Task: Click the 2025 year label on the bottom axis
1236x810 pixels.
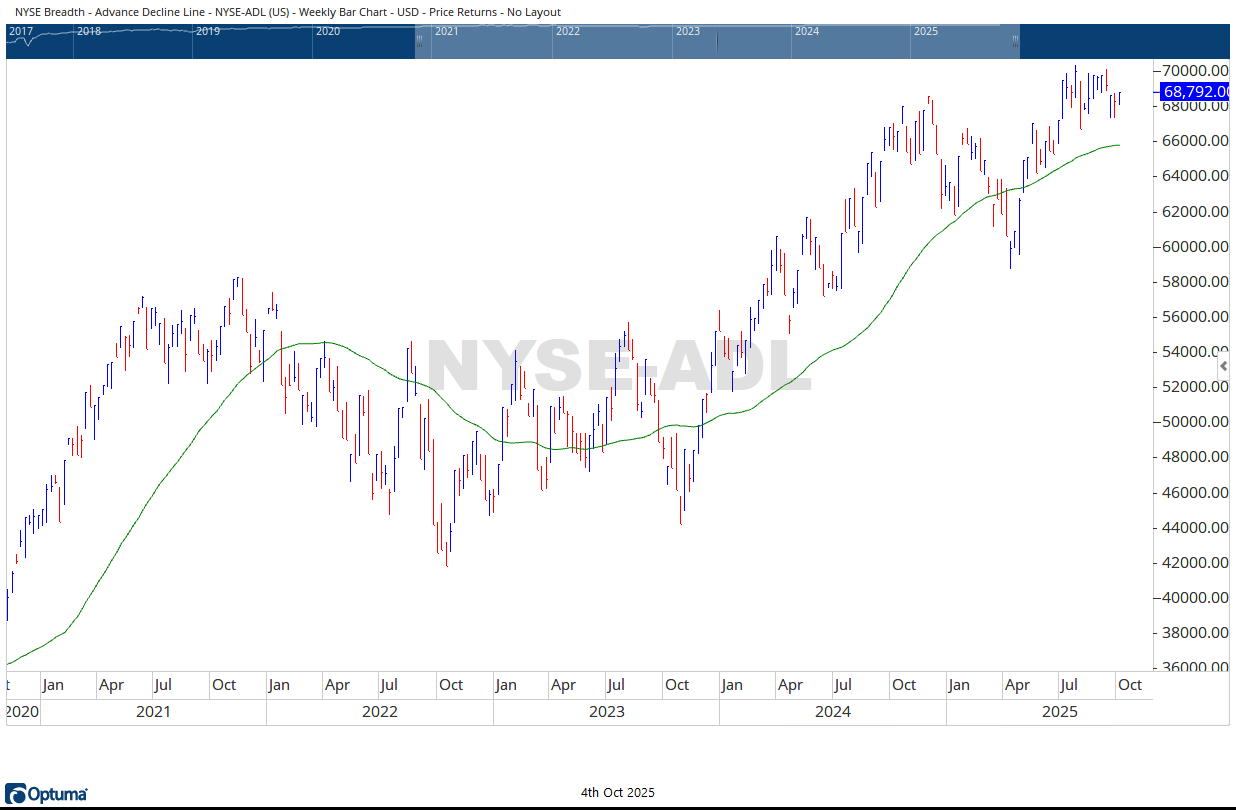Action: (x=1061, y=711)
